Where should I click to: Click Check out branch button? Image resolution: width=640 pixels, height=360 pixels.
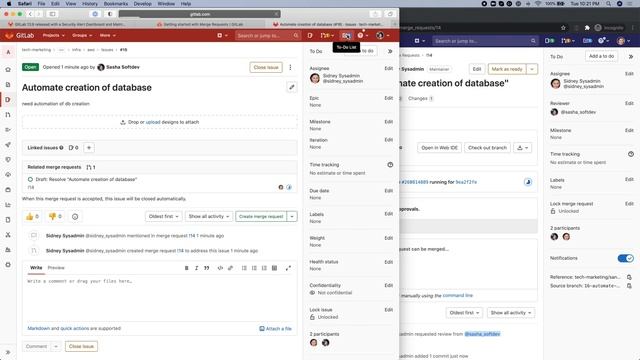pos(487,148)
